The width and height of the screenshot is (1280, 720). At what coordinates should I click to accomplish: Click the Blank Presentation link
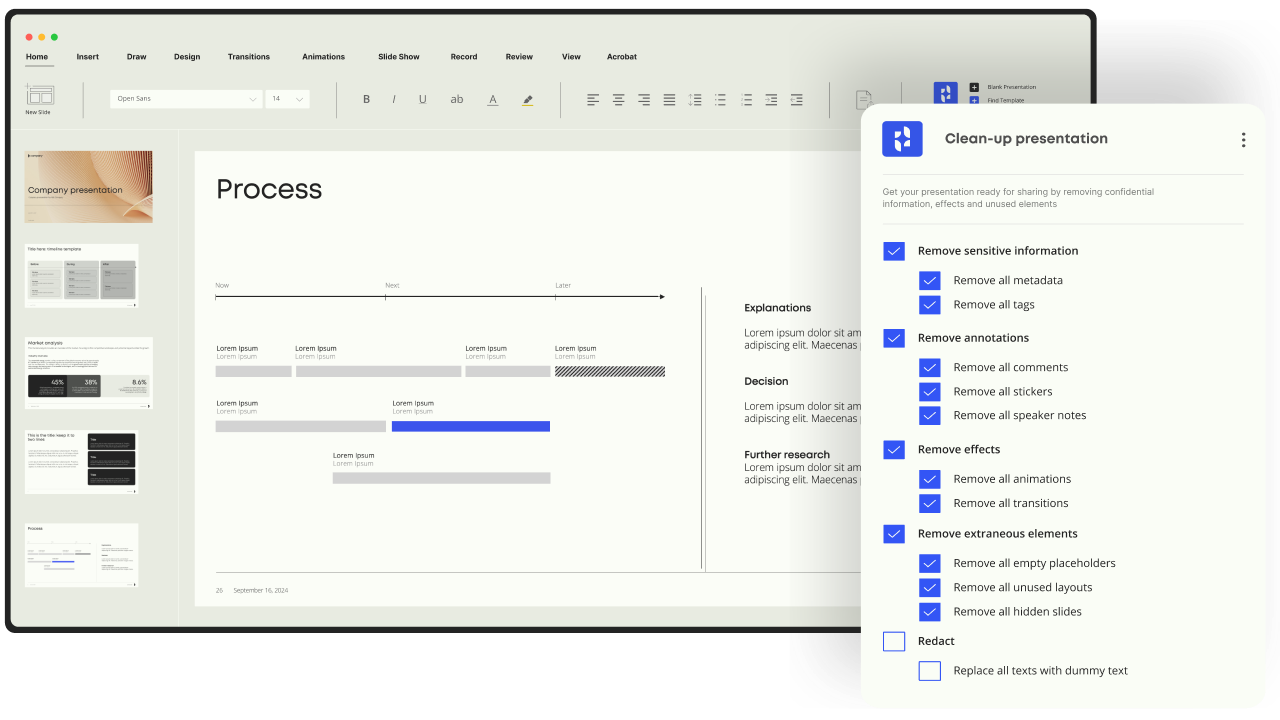point(1012,87)
